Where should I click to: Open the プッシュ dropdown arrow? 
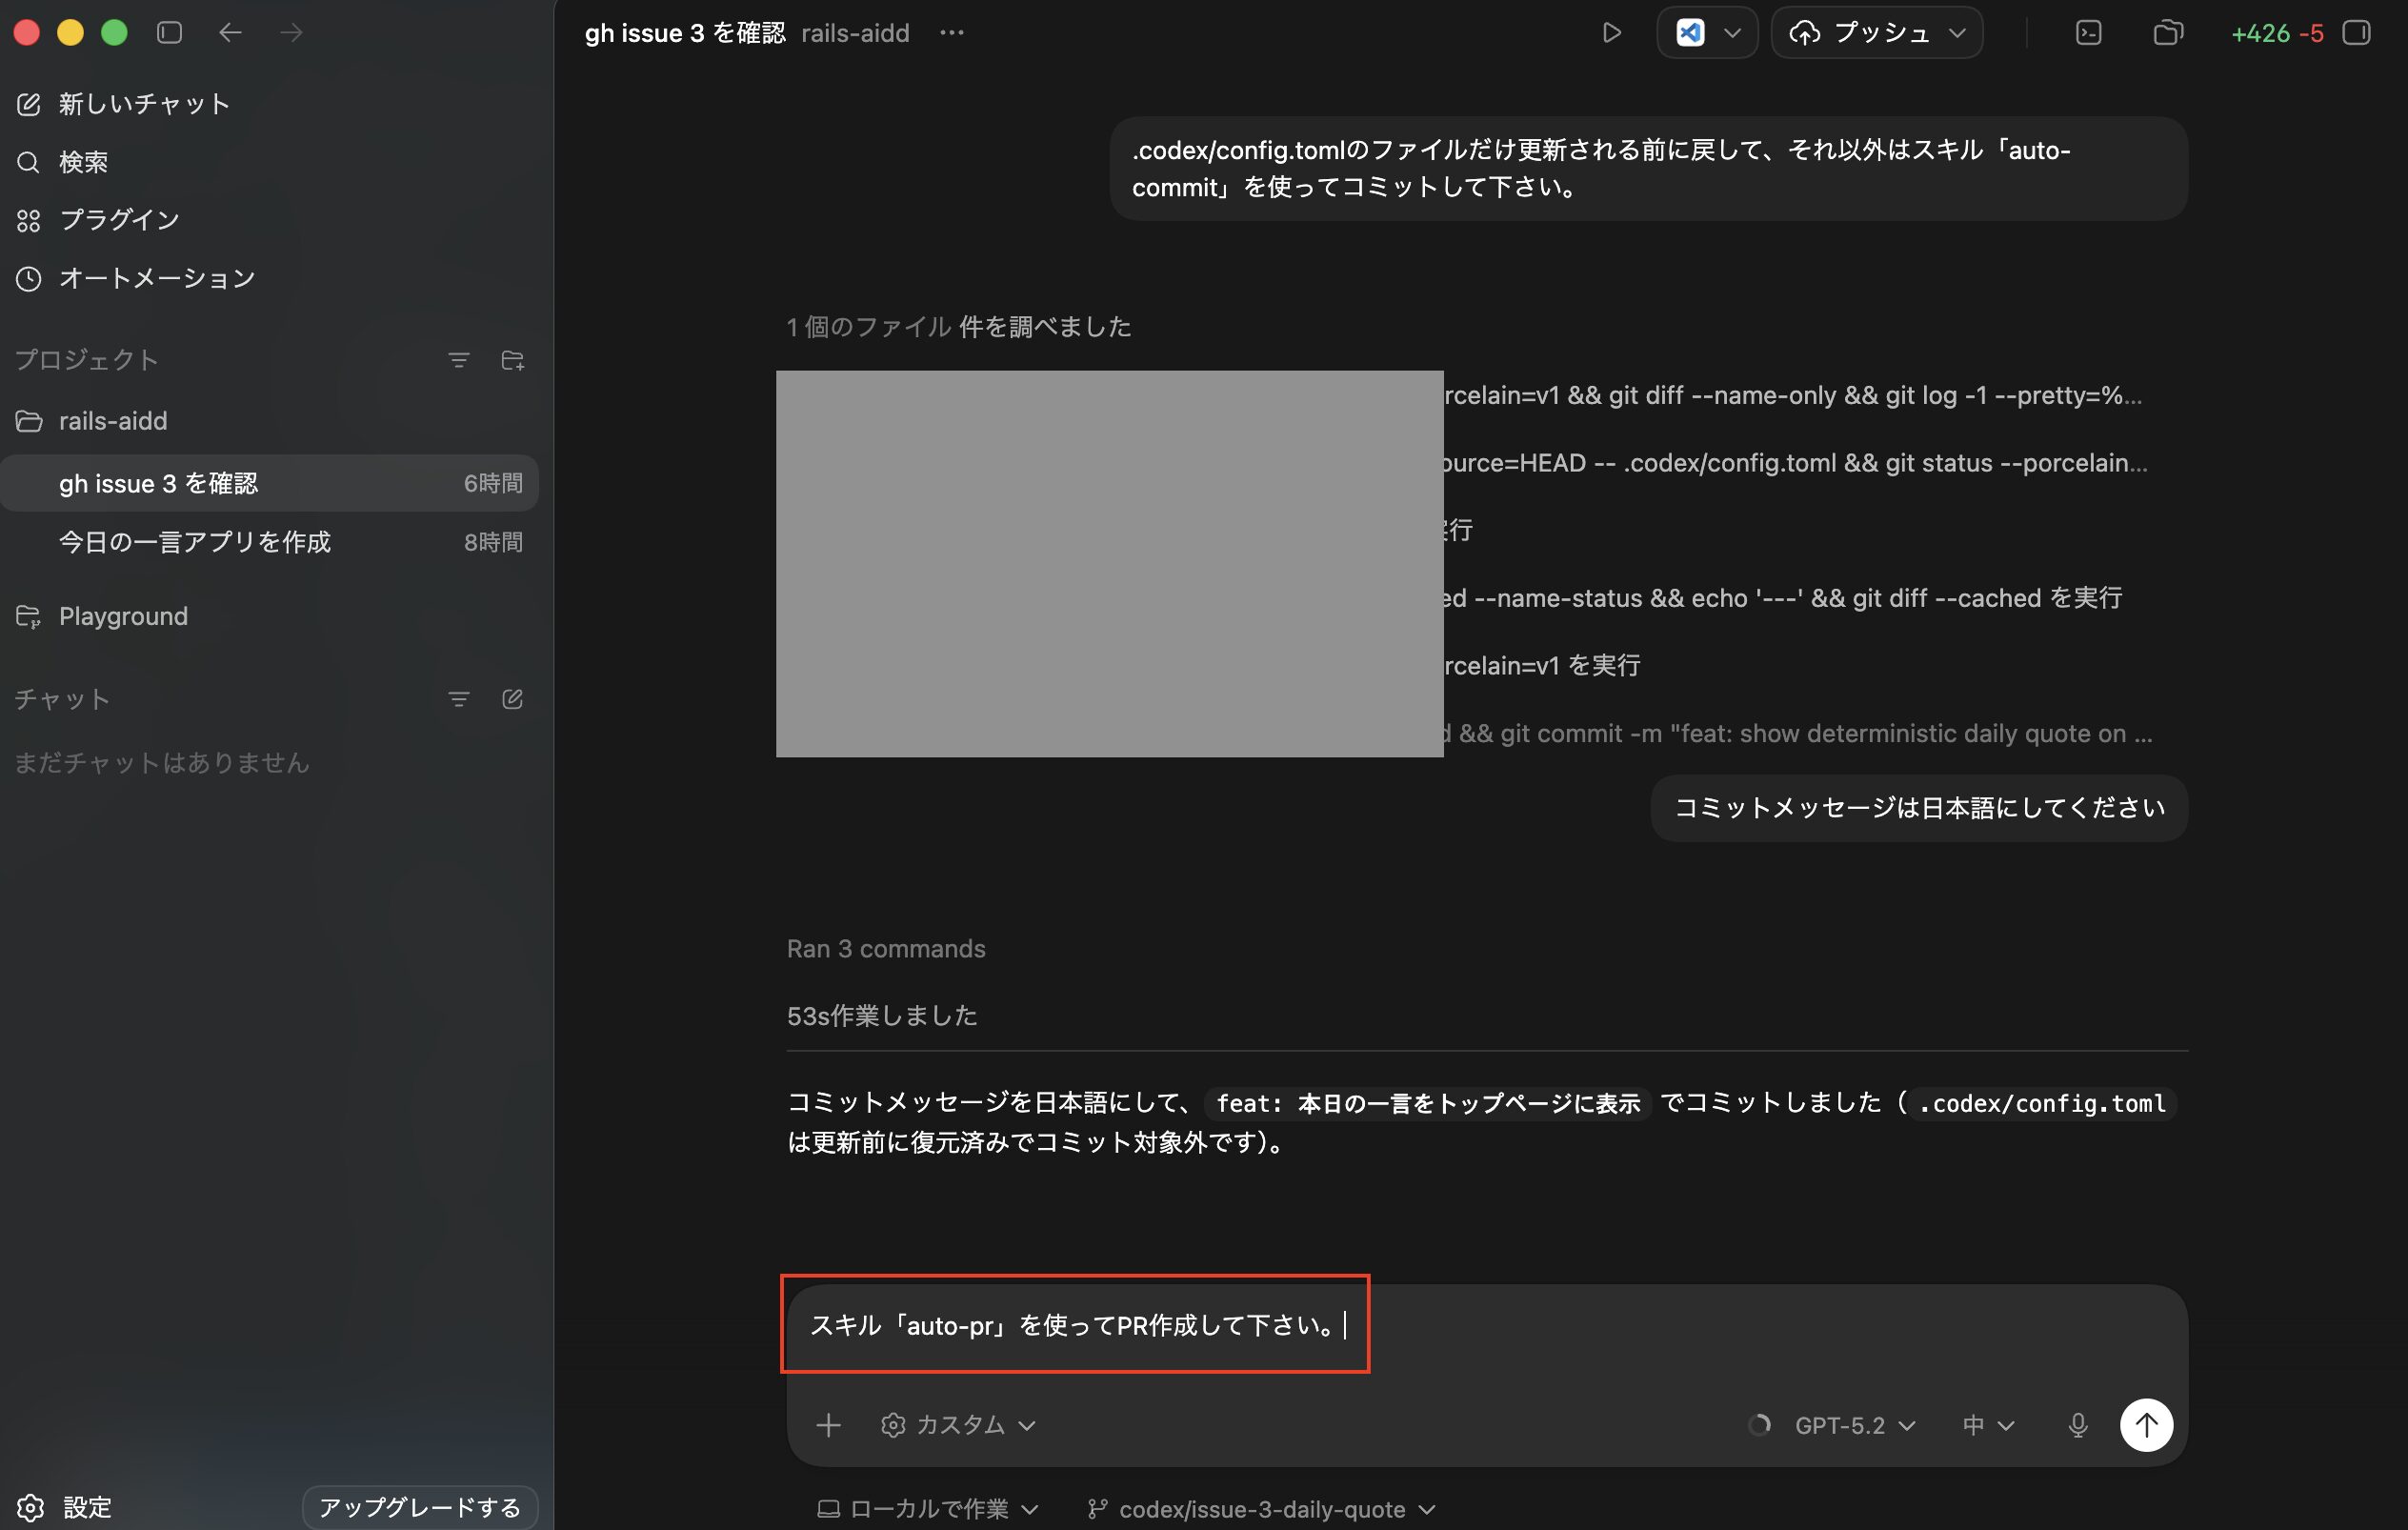pyautogui.click(x=1958, y=33)
